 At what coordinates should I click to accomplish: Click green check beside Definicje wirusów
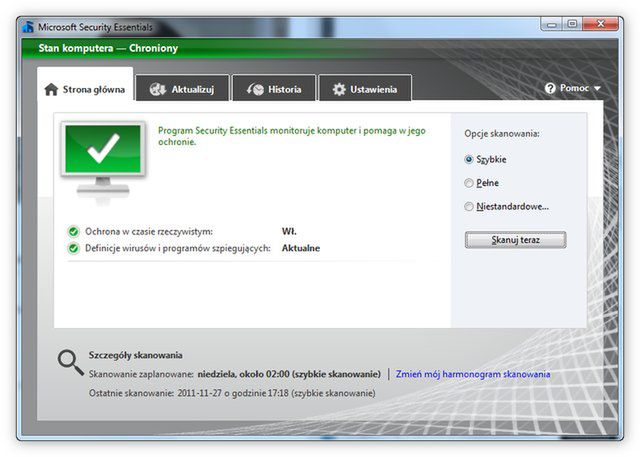pos(73,248)
